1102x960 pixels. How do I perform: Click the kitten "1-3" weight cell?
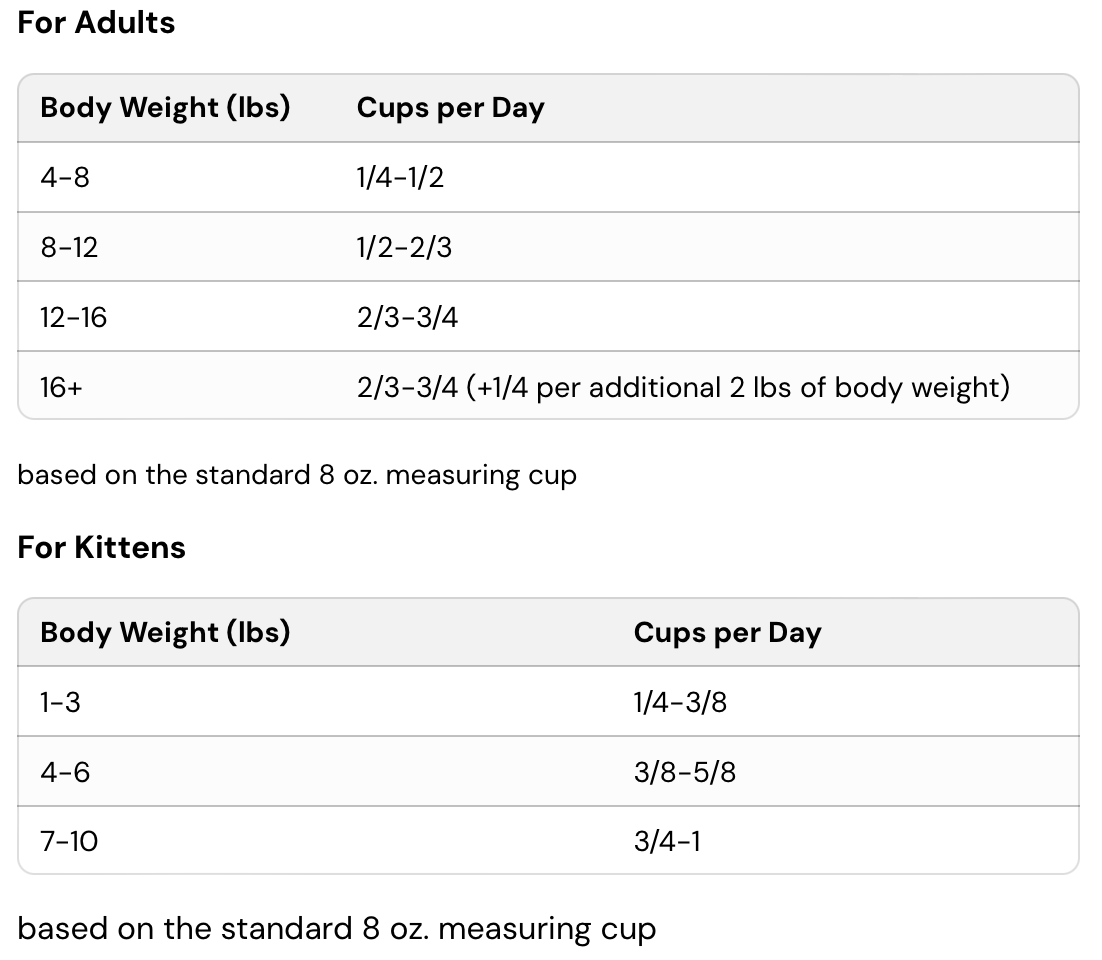coord(60,702)
